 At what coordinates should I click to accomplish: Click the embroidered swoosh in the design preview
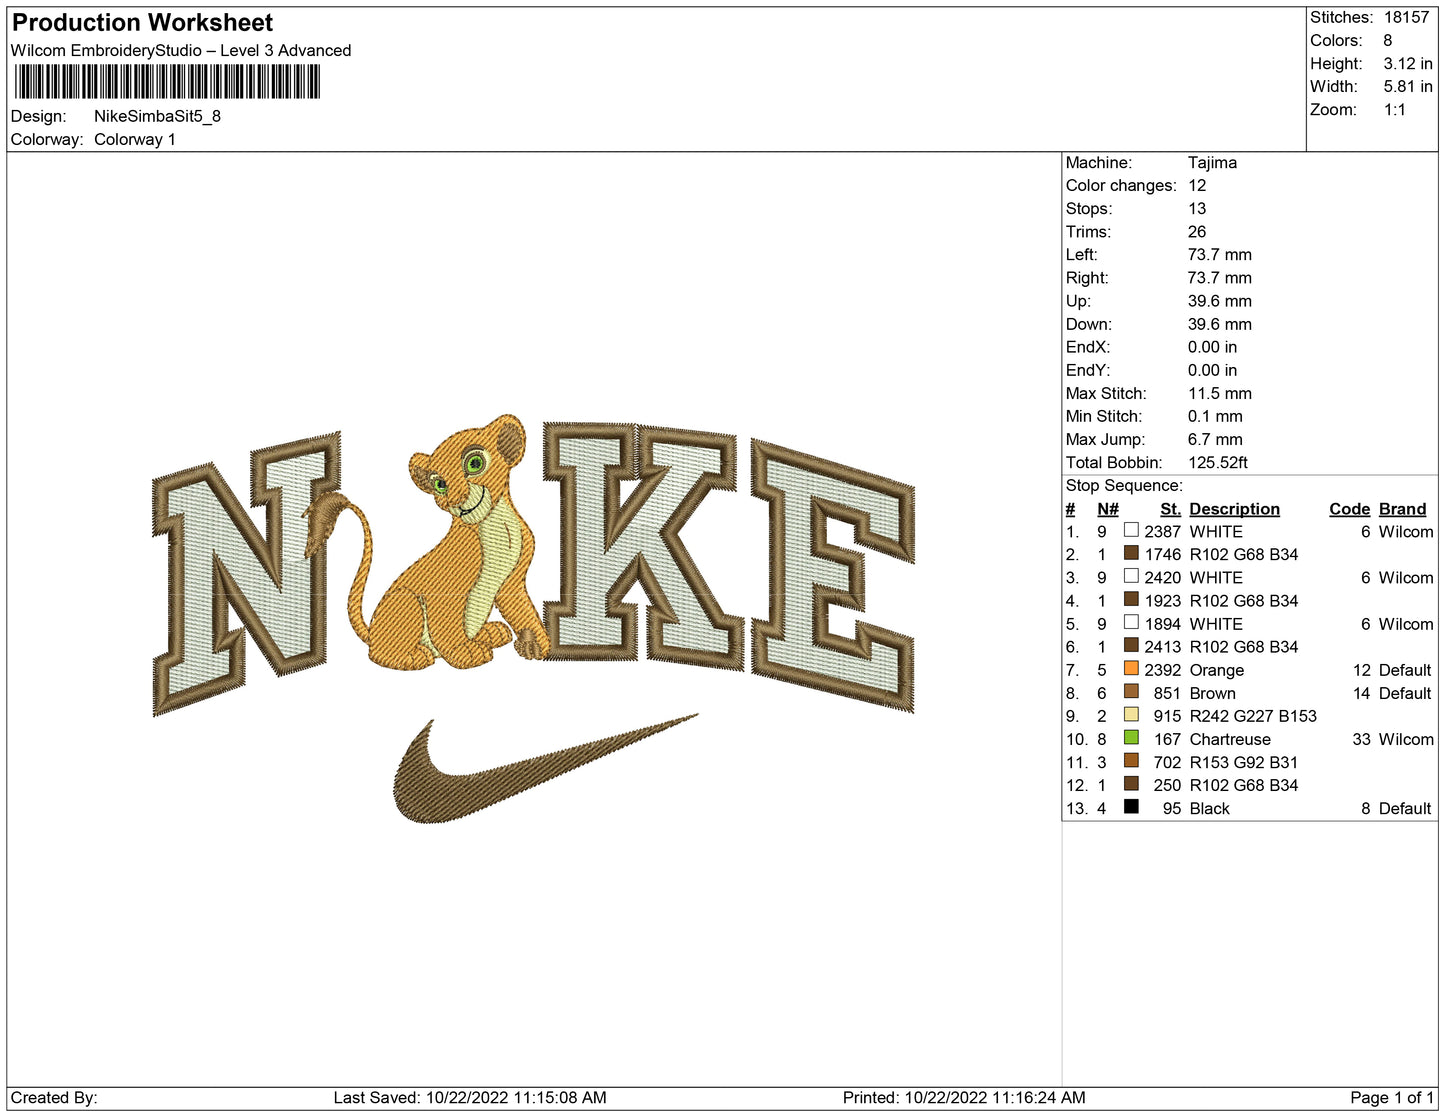pyautogui.click(x=545, y=768)
